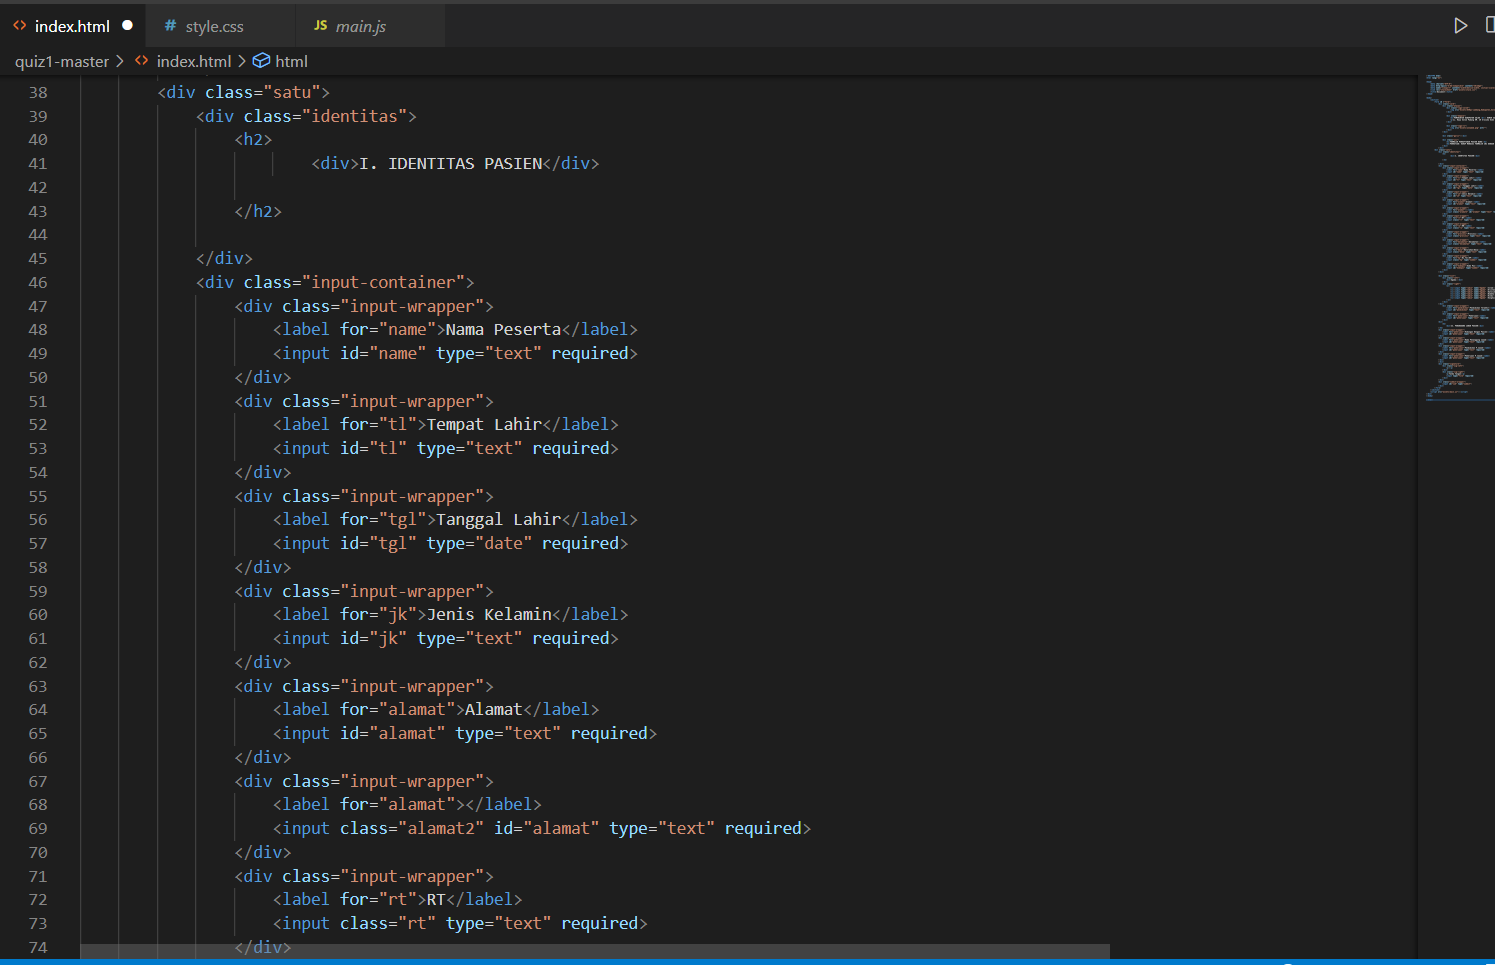Select line number 41 in gutter
Screen dimensions: 1495x965
point(38,163)
